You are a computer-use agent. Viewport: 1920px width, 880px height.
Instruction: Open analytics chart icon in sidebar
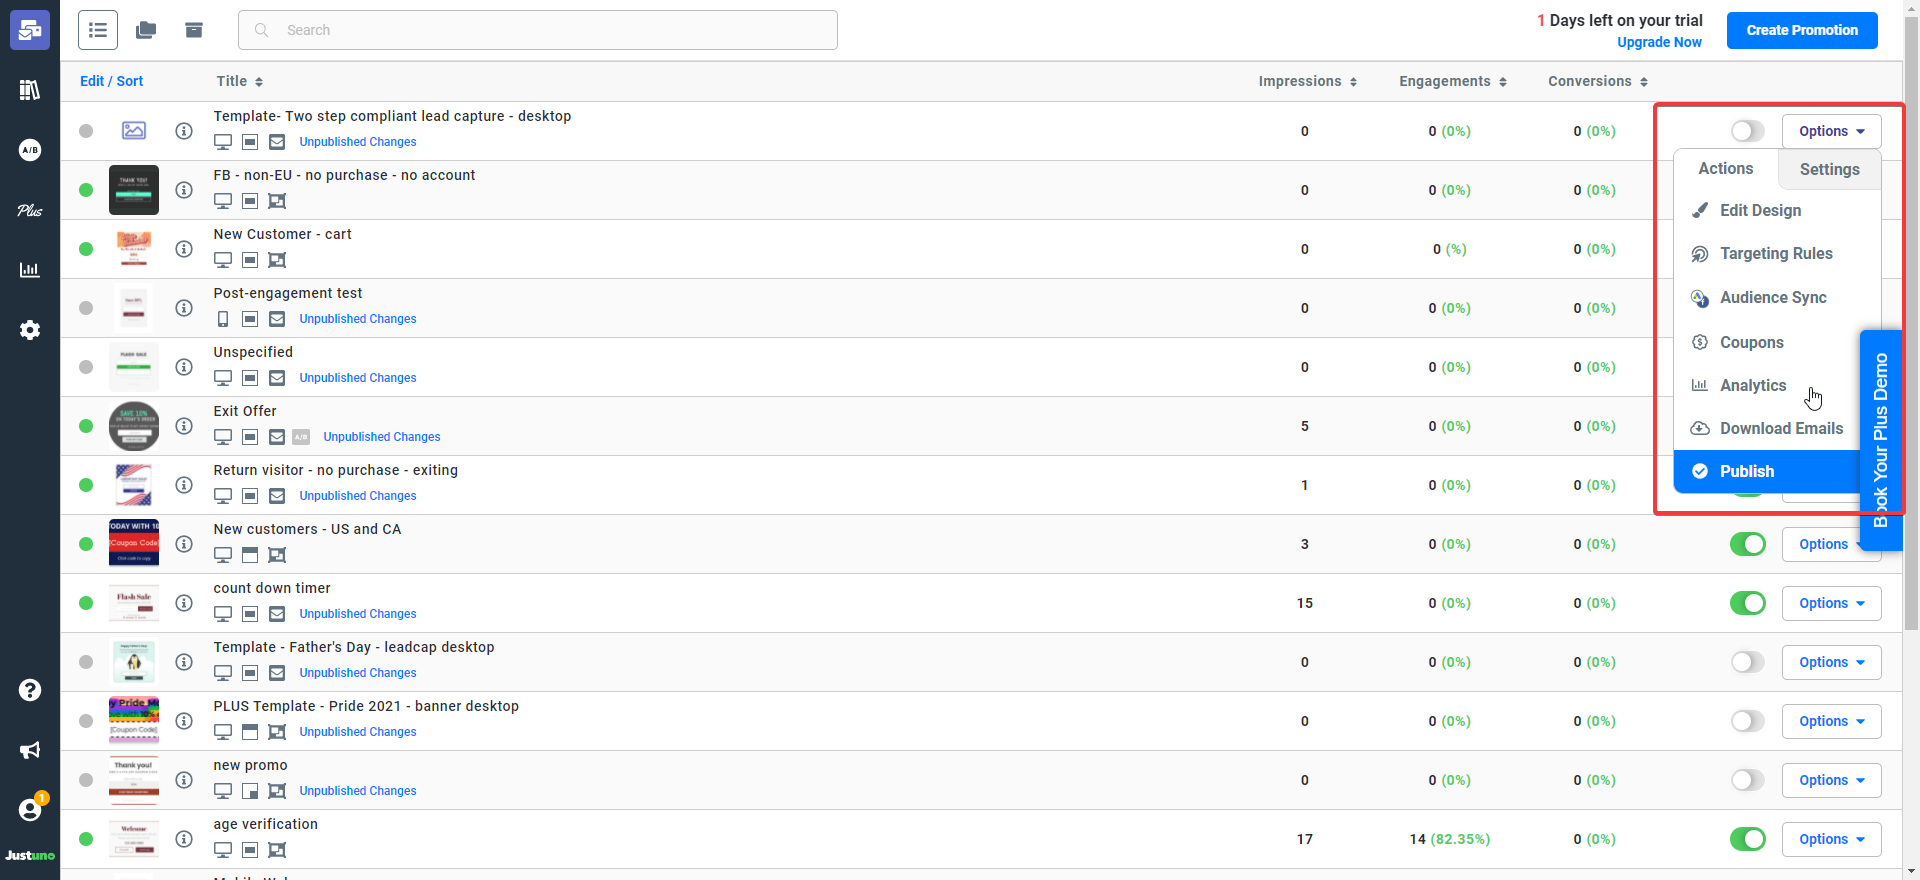(30, 270)
